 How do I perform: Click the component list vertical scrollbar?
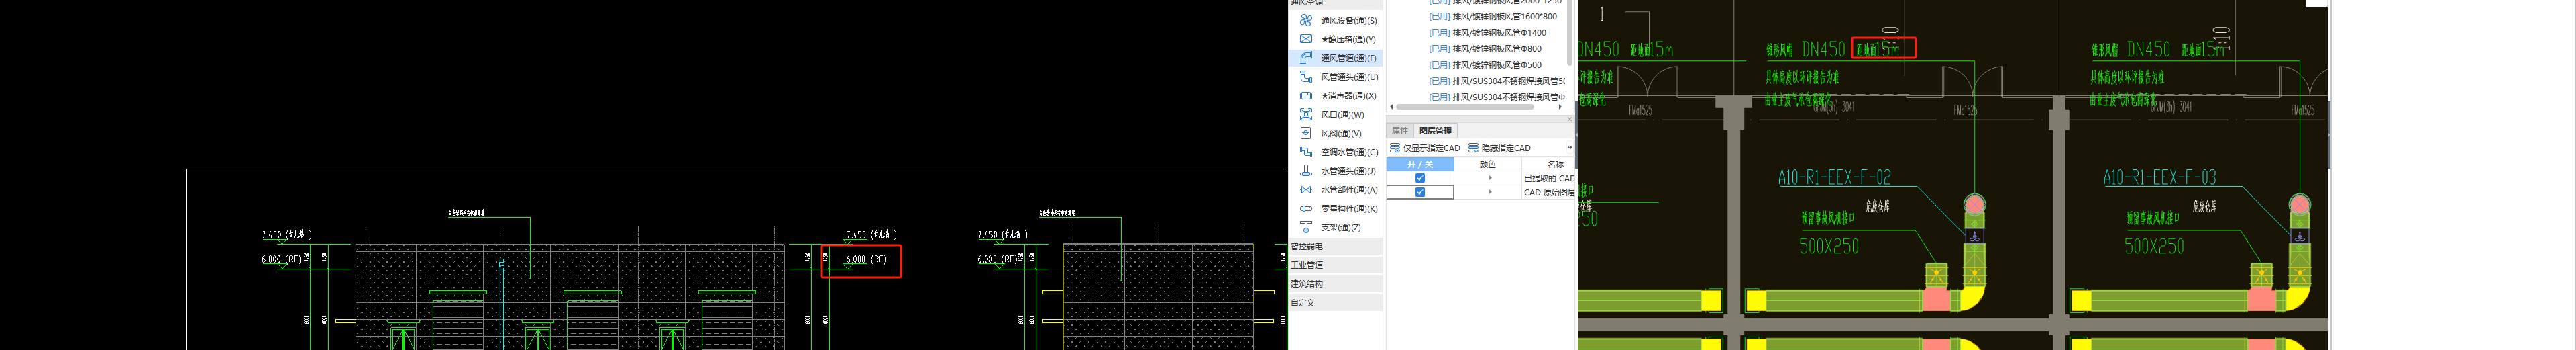[x=1570, y=33]
